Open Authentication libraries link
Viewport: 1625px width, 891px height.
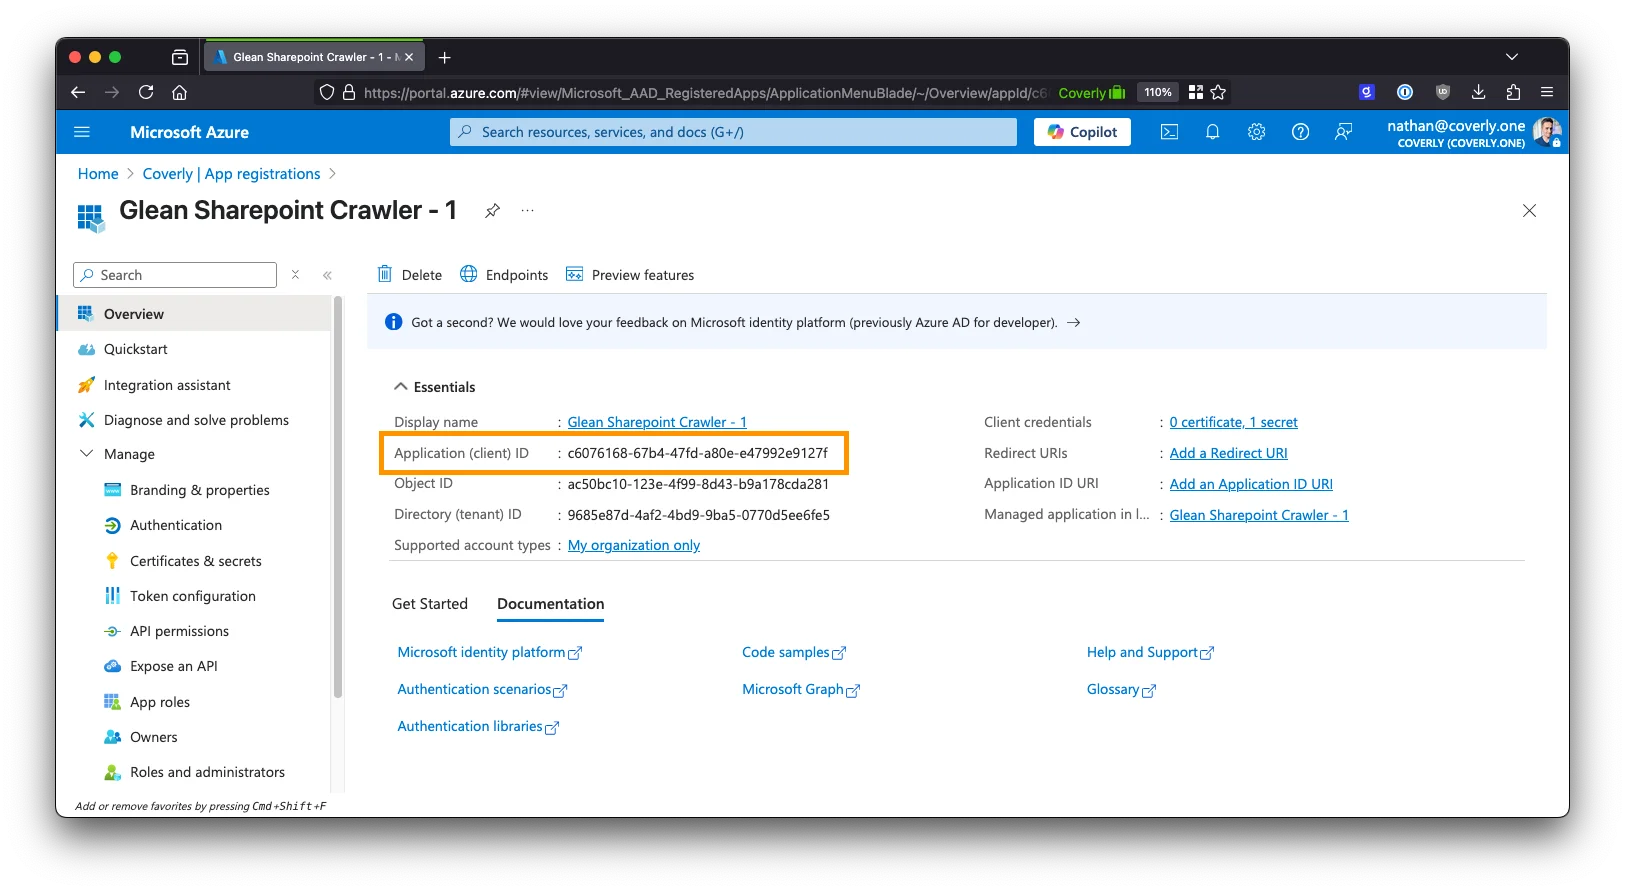478,726
